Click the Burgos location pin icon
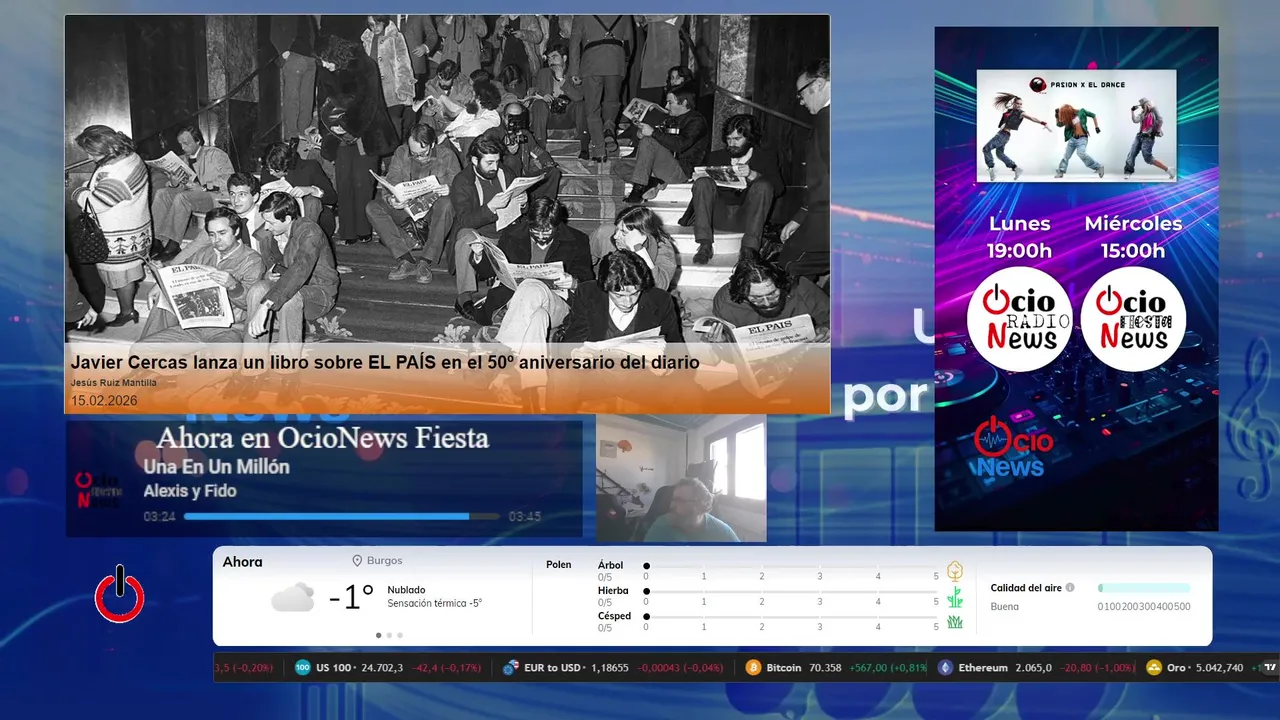 pos(357,561)
